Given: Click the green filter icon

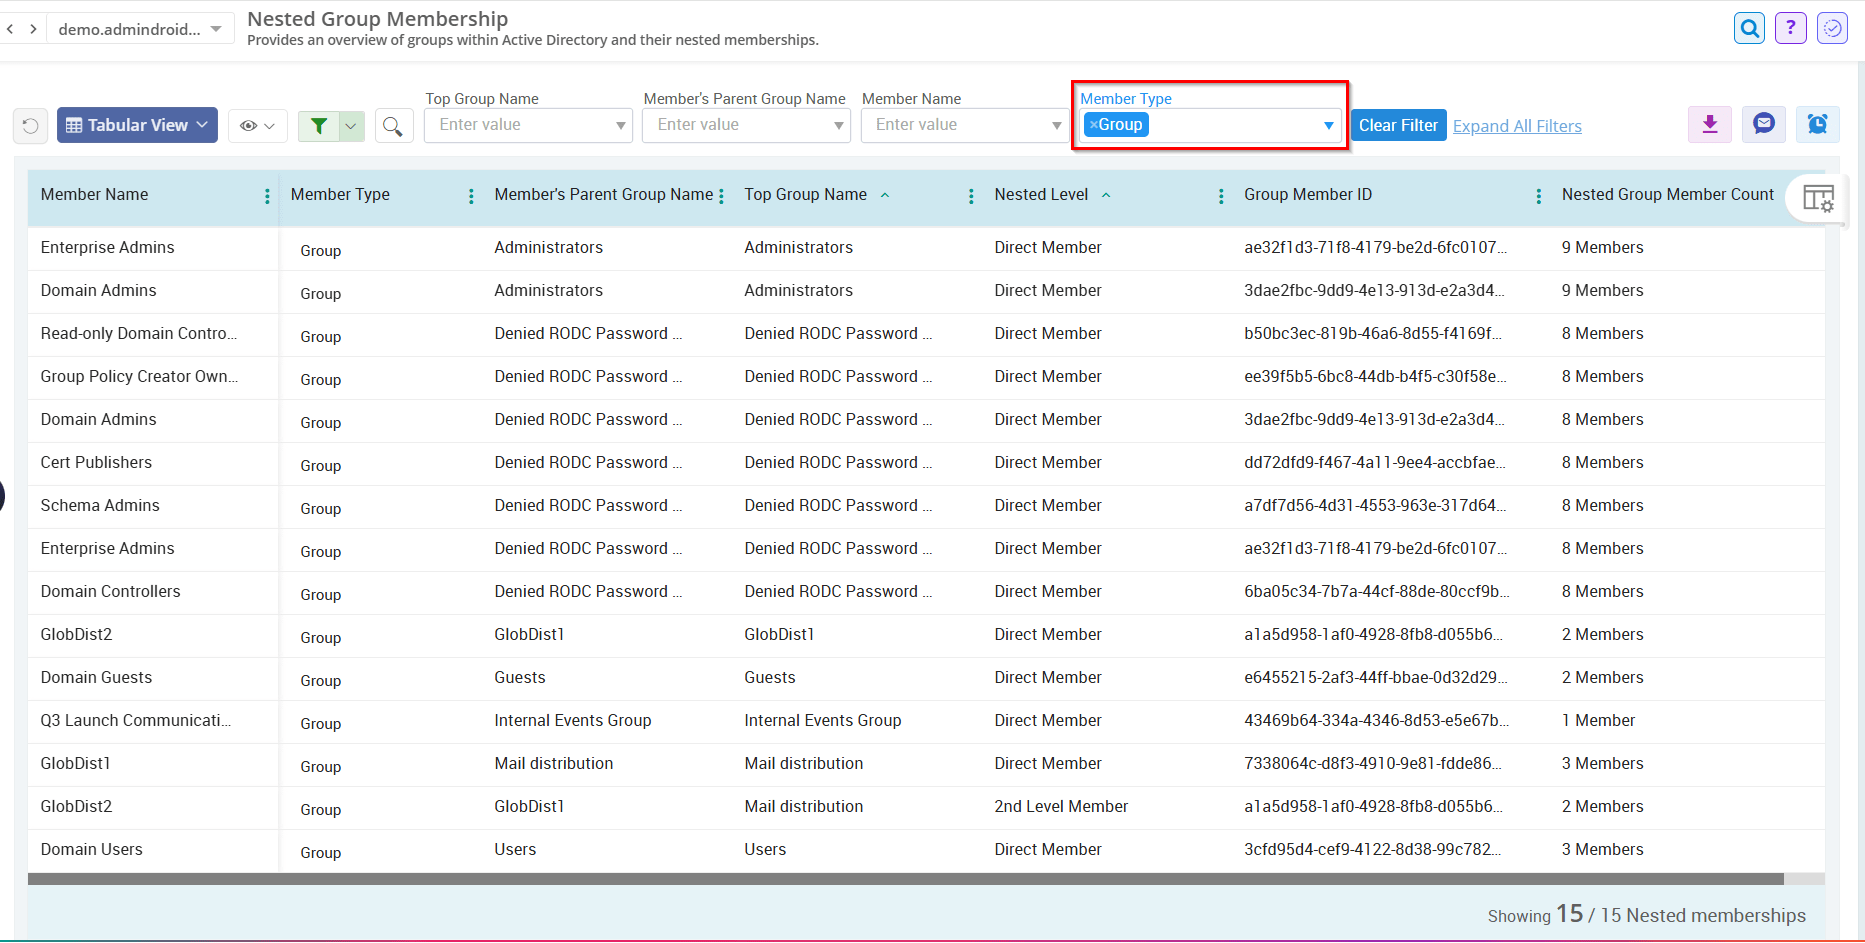Looking at the screenshot, I should (319, 125).
